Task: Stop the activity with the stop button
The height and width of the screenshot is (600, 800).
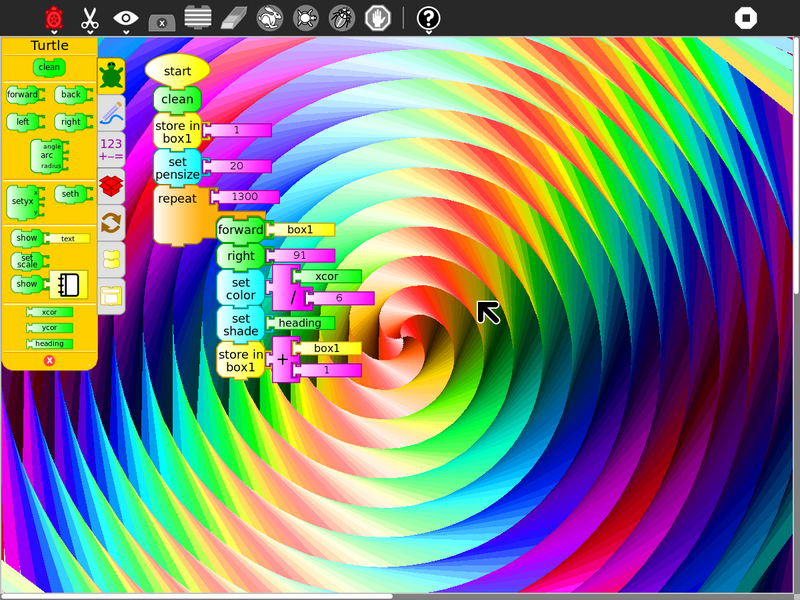Action: 746,17
